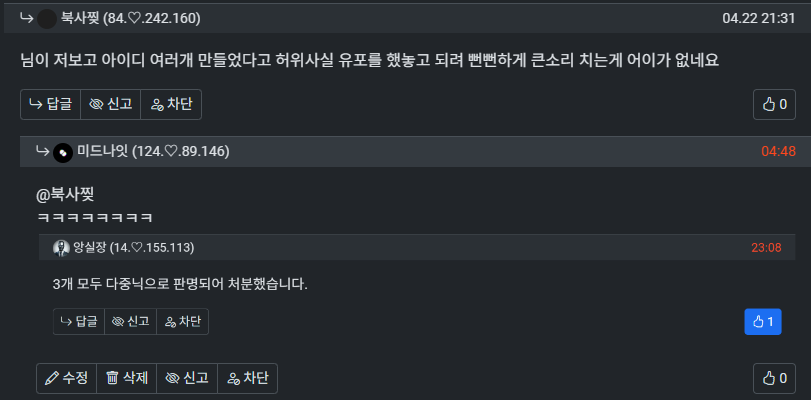This screenshot has width=811, height=400.
Task: Like 미드나잇's comment with bottom thumbs-up
Action: [774, 378]
